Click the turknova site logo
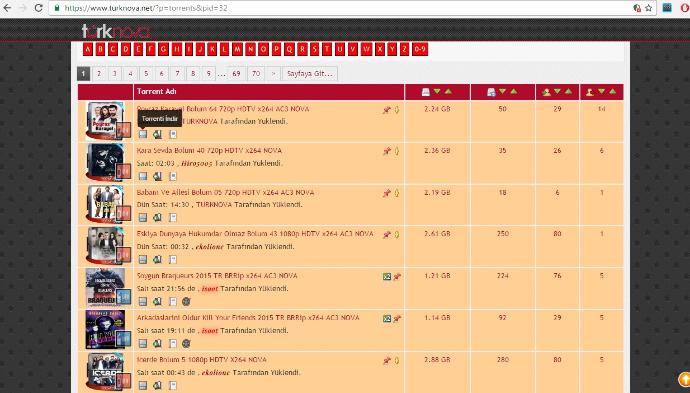 tap(116, 31)
